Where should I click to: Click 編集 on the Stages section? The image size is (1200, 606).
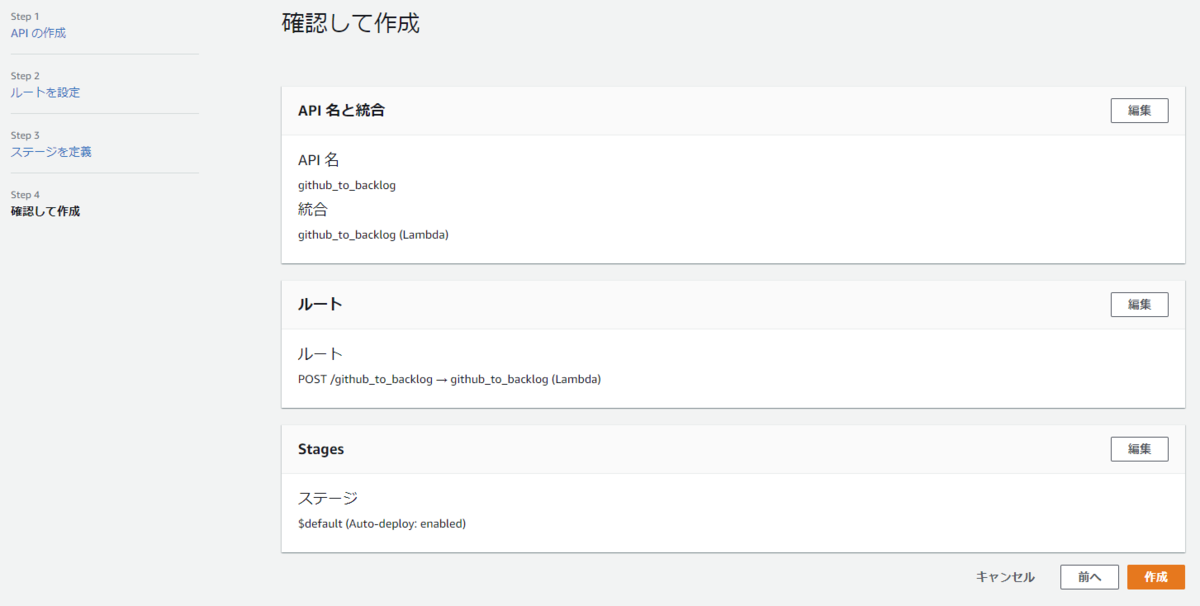coord(1139,448)
